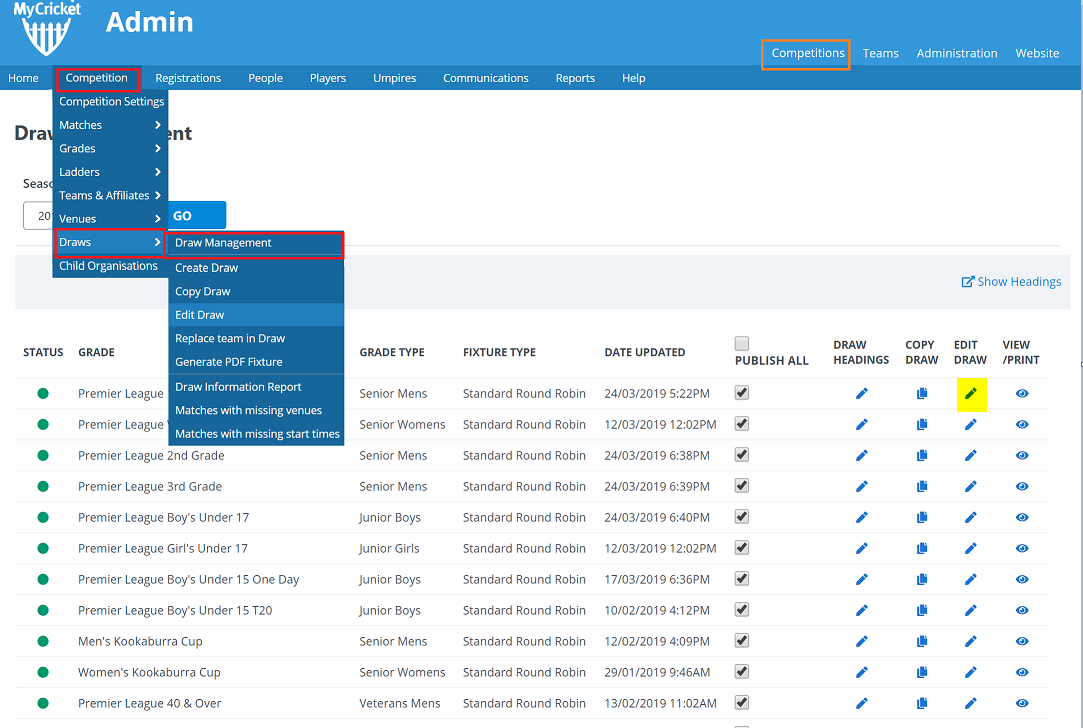
Task: Open the Help menu
Action: coord(633,79)
